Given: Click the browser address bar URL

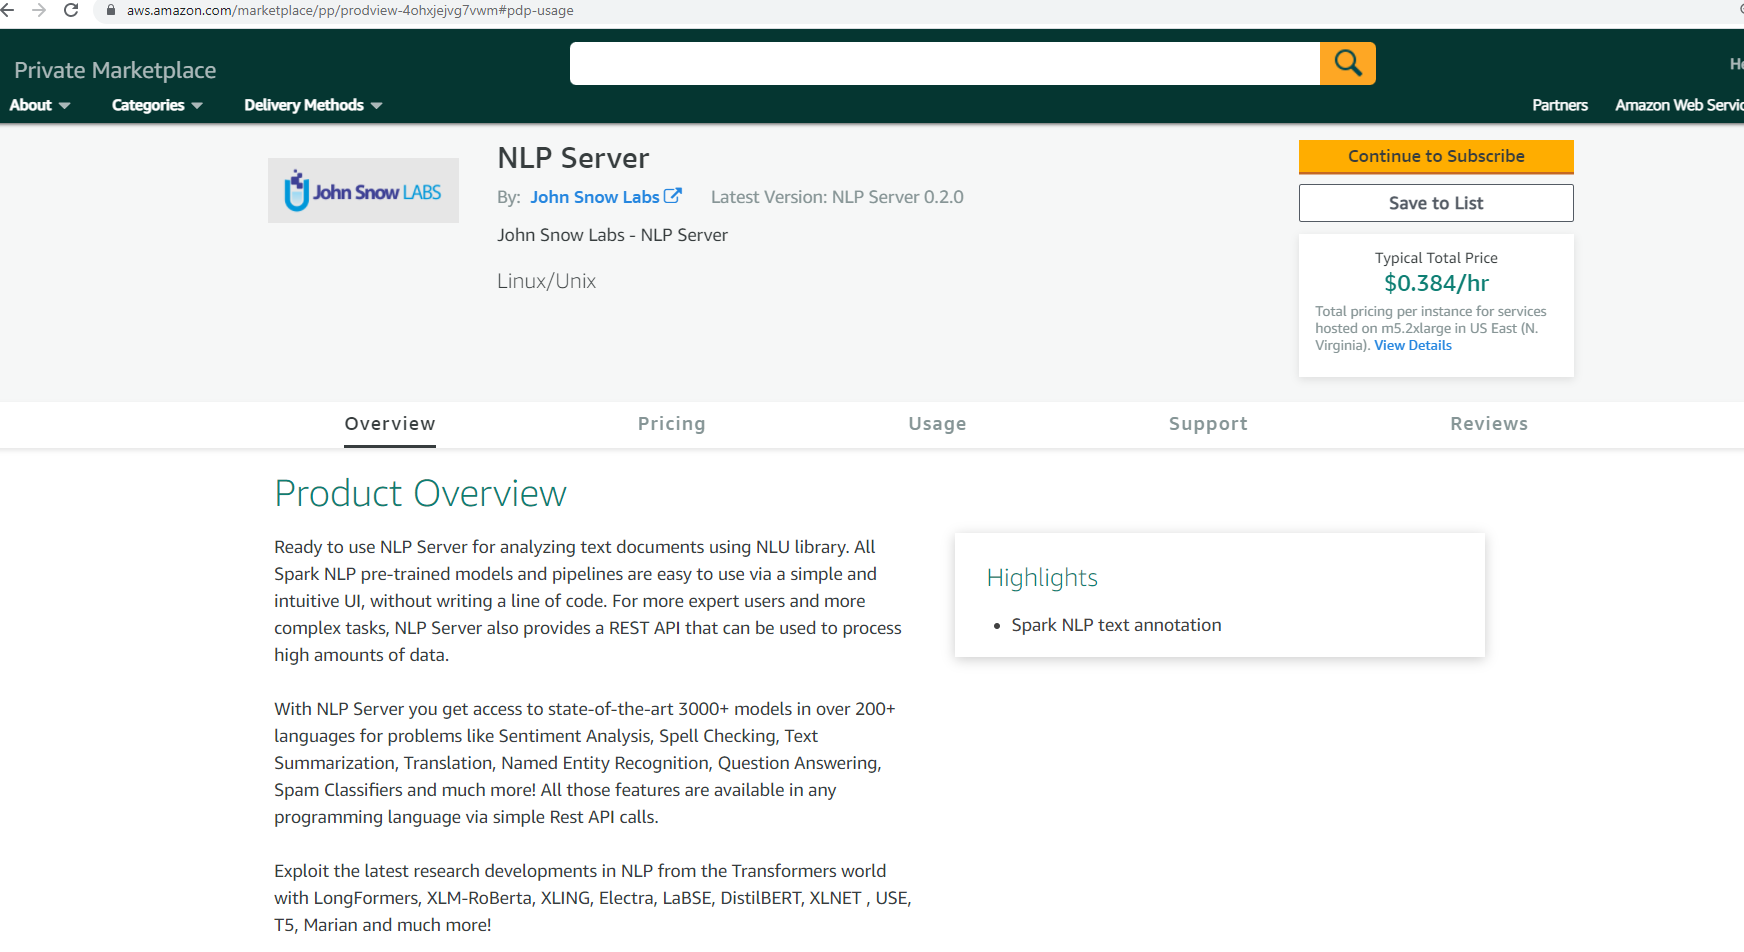Looking at the screenshot, I should (x=350, y=10).
